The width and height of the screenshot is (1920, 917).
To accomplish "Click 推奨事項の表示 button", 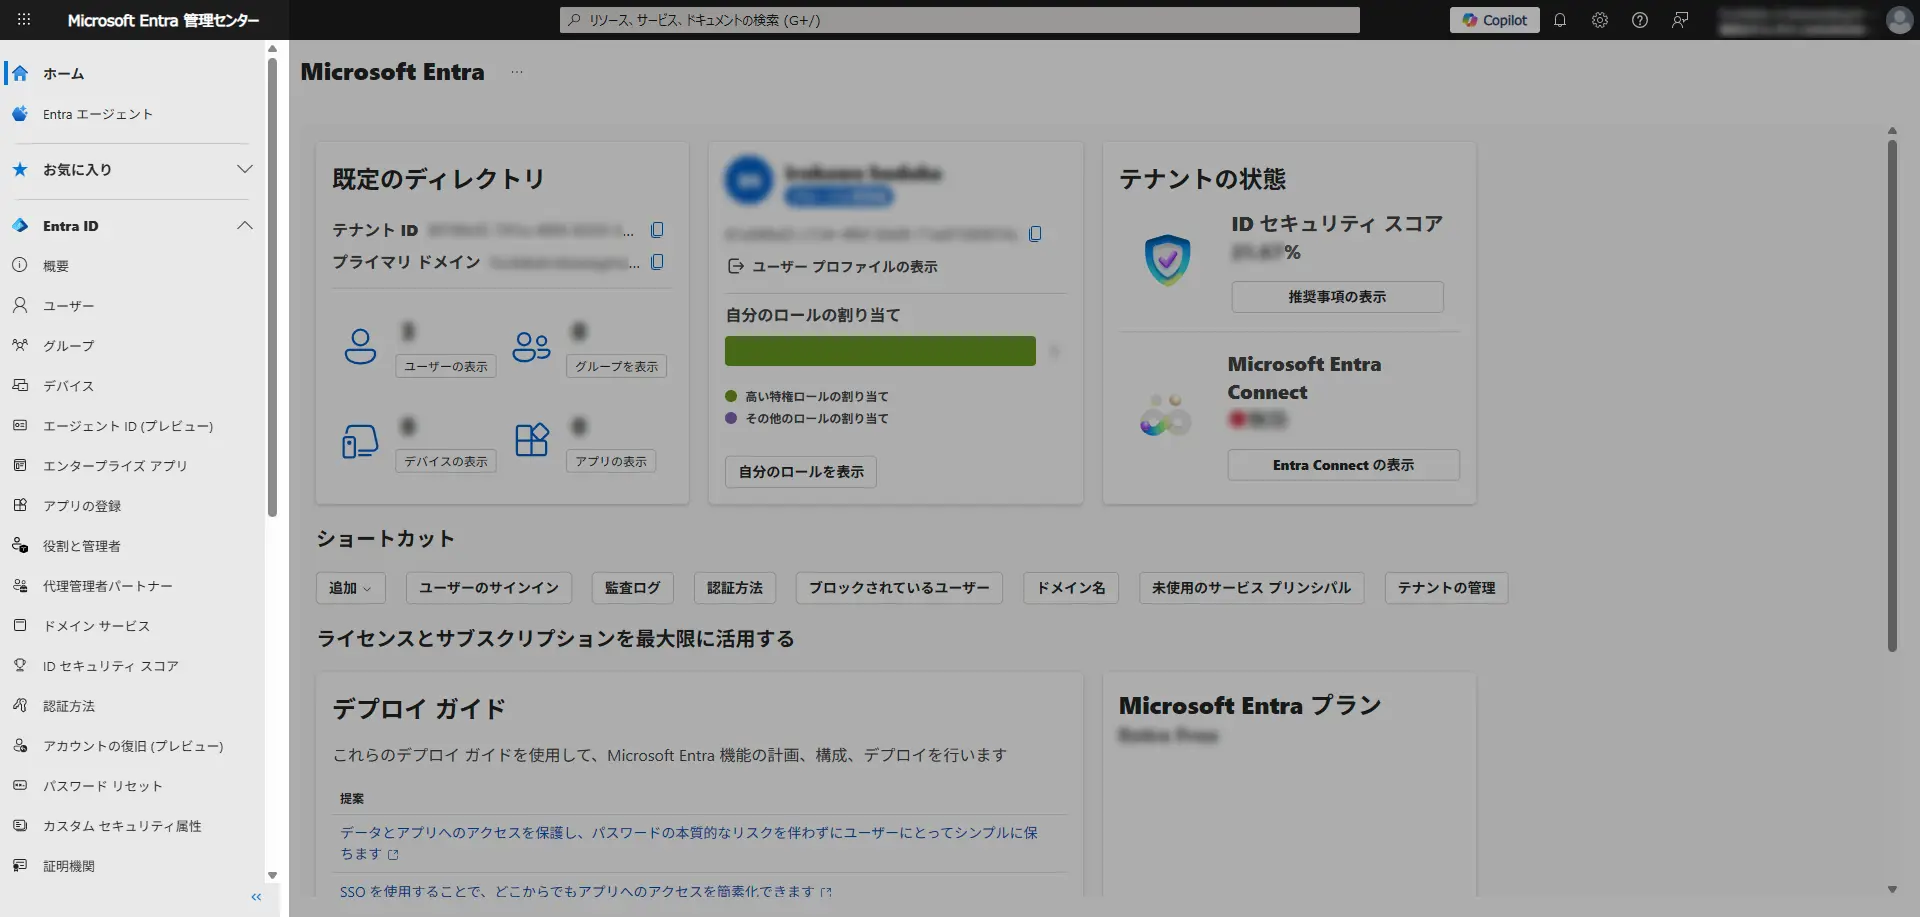I will click(1337, 297).
